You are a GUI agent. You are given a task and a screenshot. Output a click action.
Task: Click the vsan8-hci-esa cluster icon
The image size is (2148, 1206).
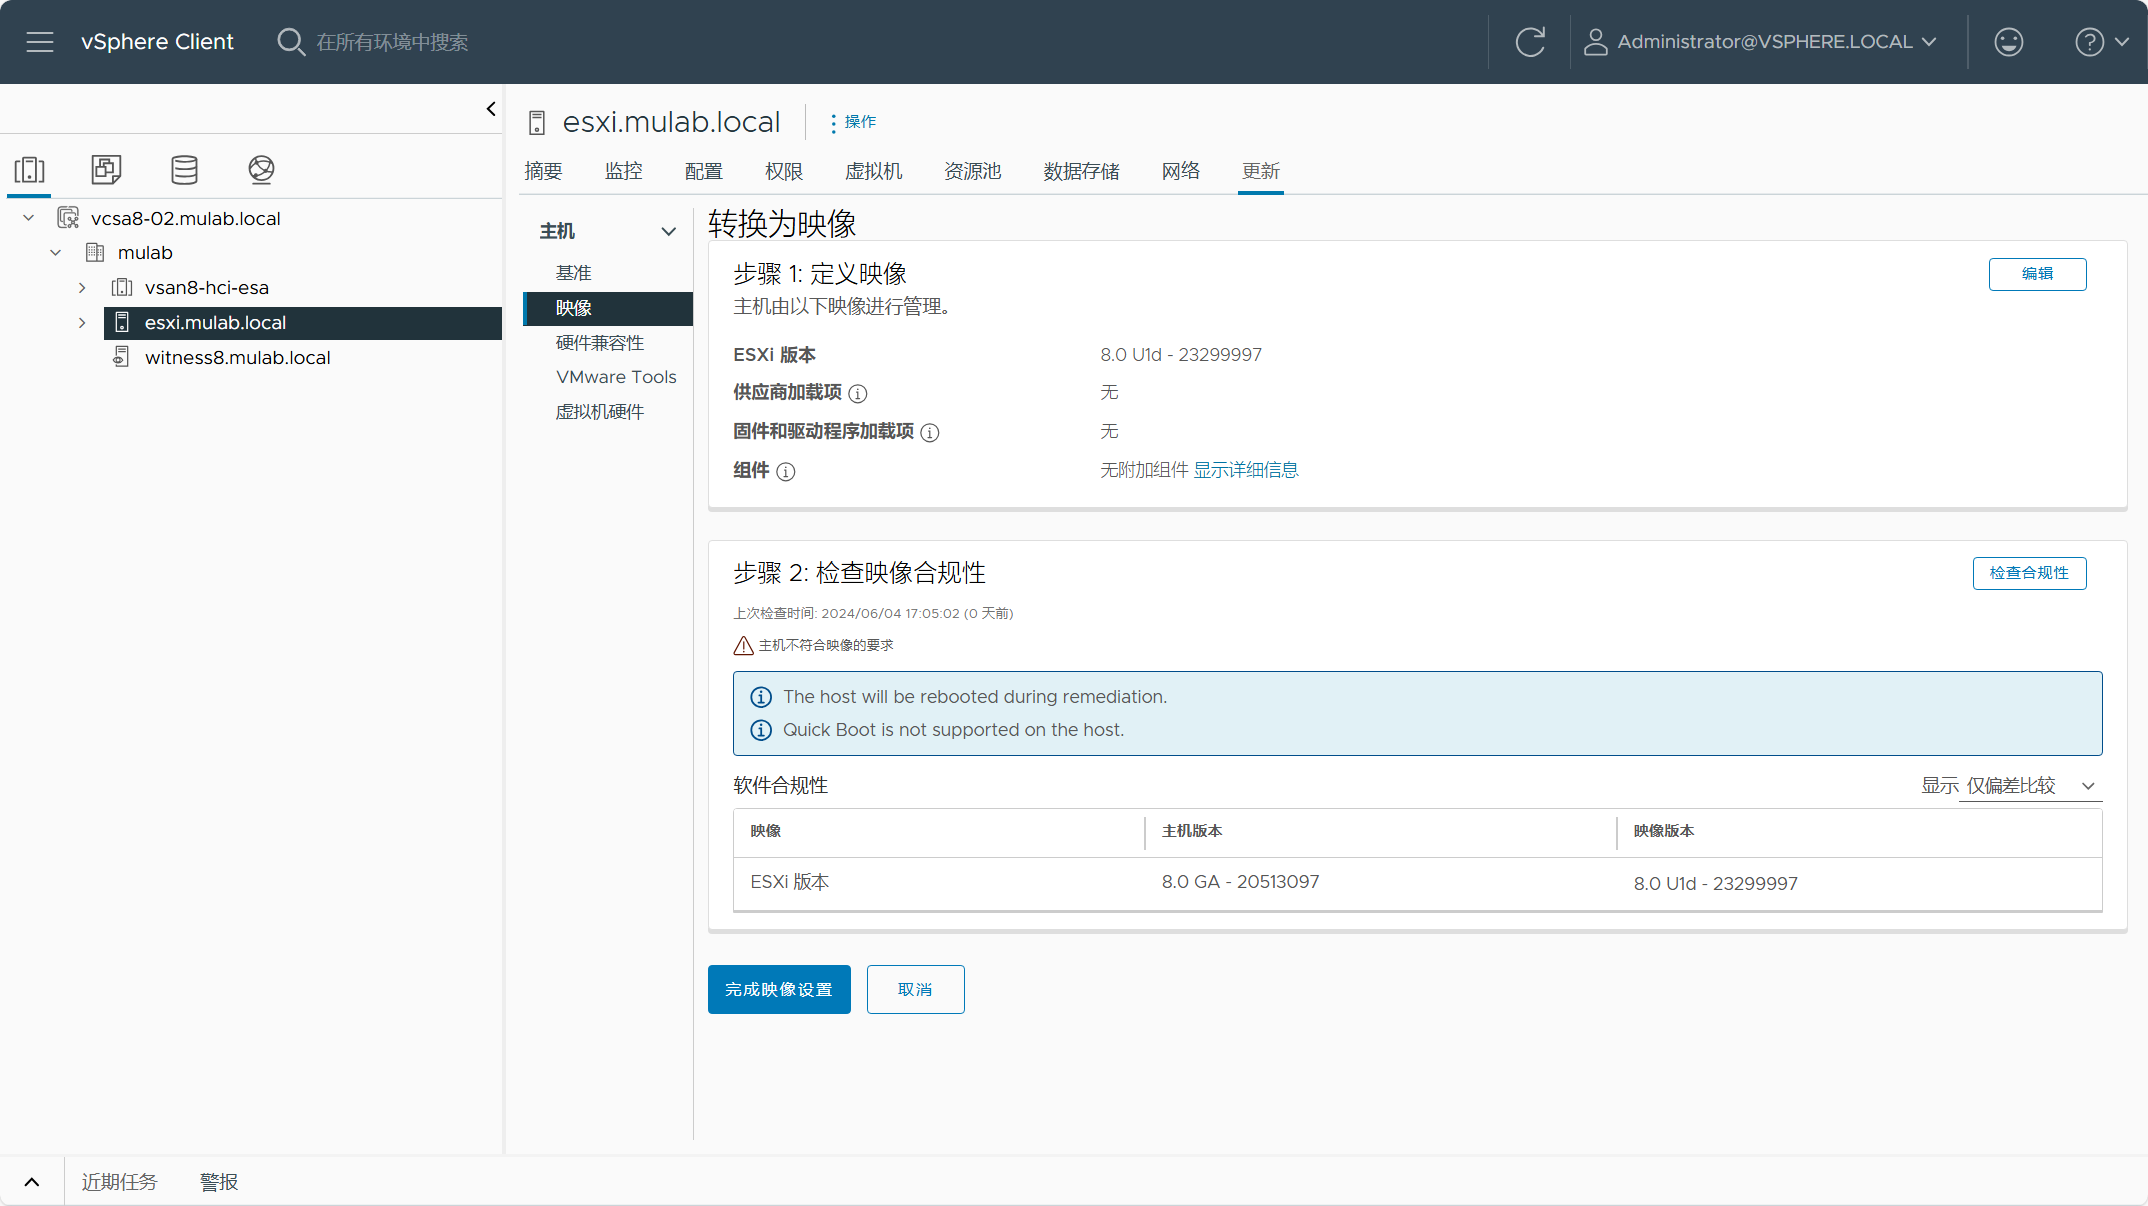tap(122, 288)
